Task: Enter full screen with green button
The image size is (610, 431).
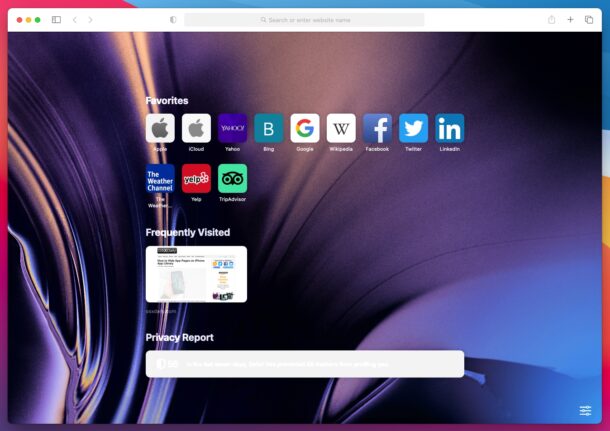Action: 38,20
